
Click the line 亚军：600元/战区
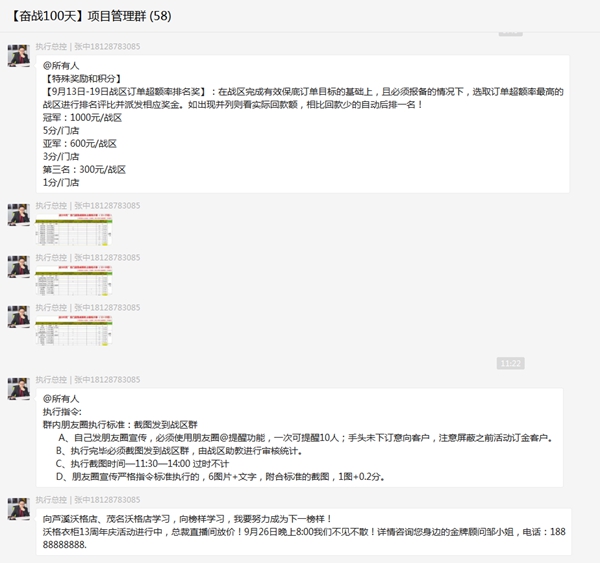[80, 144]
